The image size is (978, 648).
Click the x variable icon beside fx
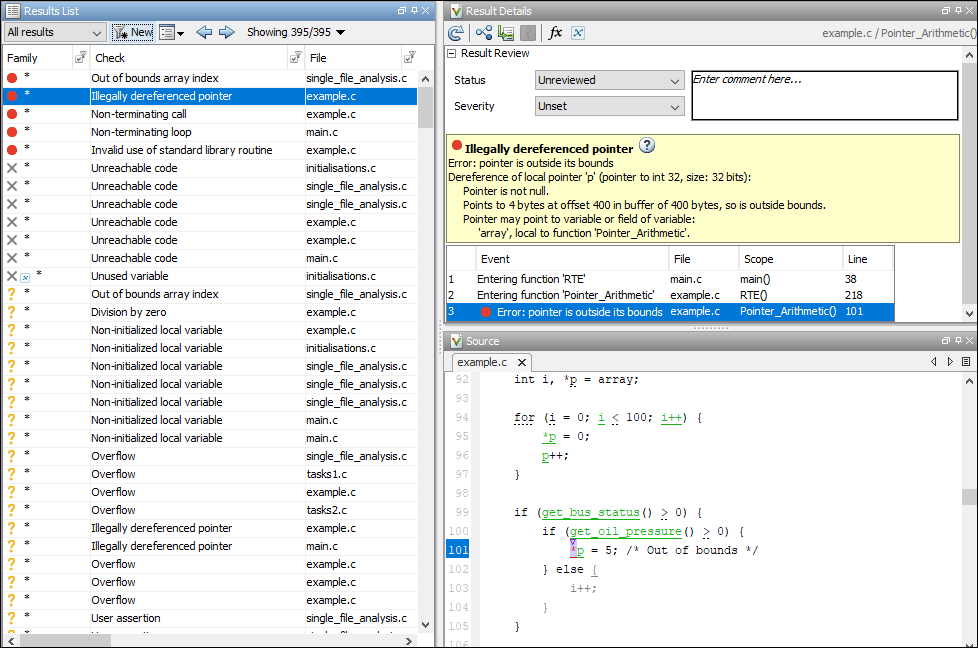[x=578, y=33]
